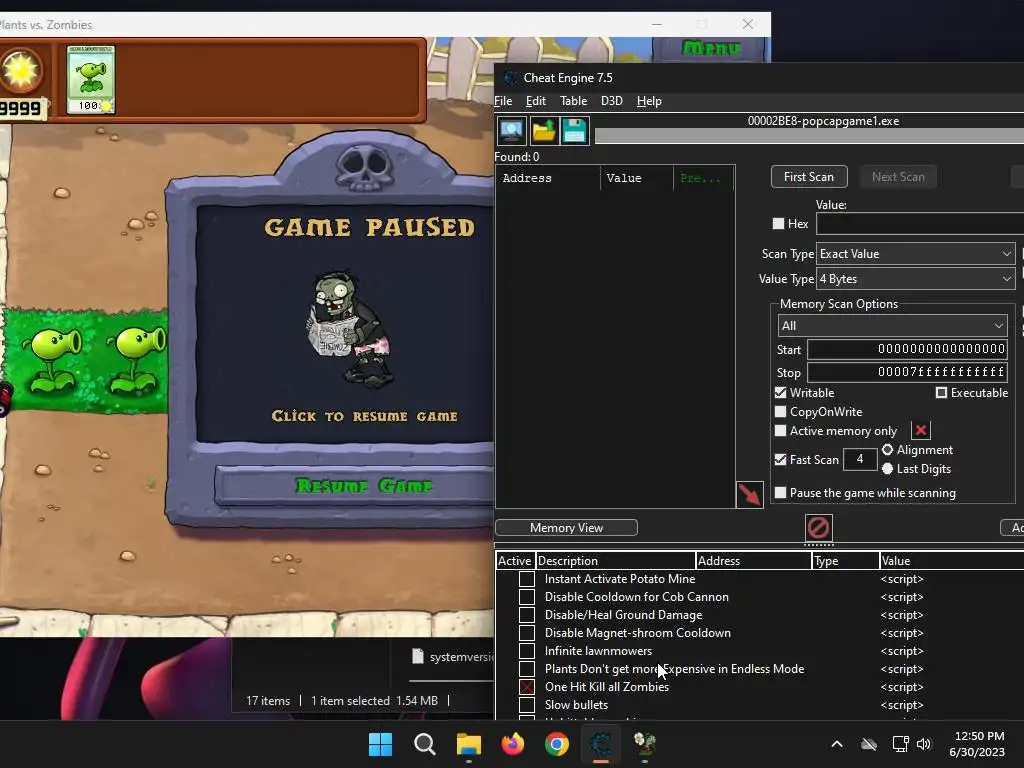Click Resume Game in the pause dialog

click(x=363, y=486)
